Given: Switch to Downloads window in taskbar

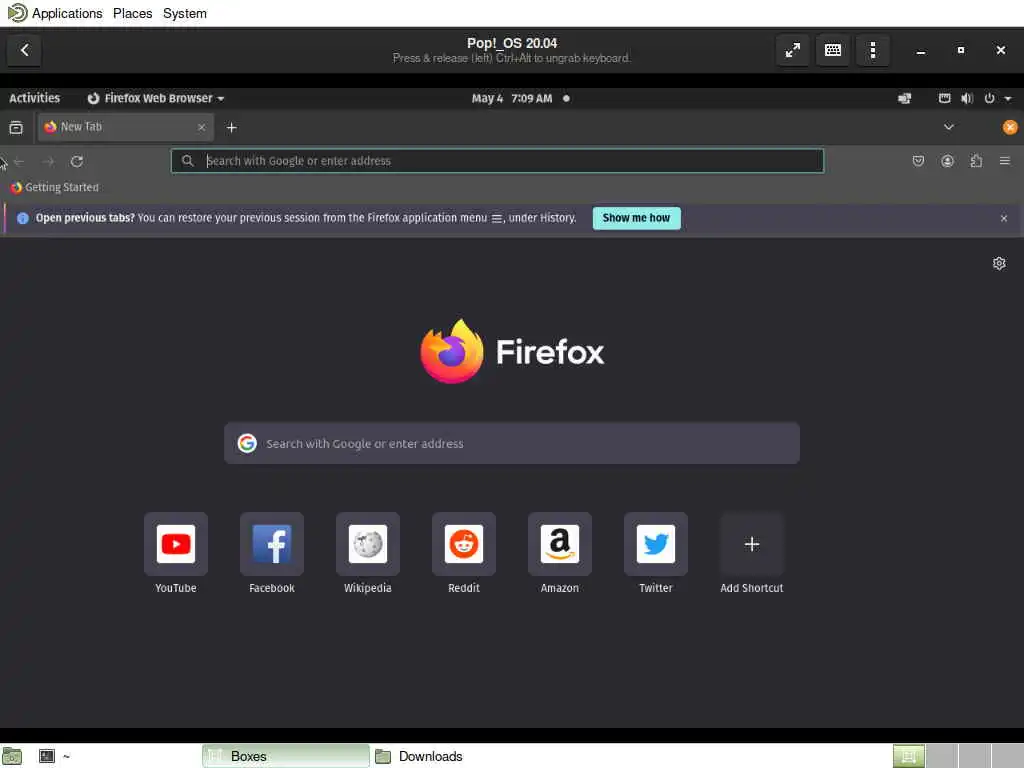Looking at the screenshot, I should pyautogui.click(x=419, y=756).
